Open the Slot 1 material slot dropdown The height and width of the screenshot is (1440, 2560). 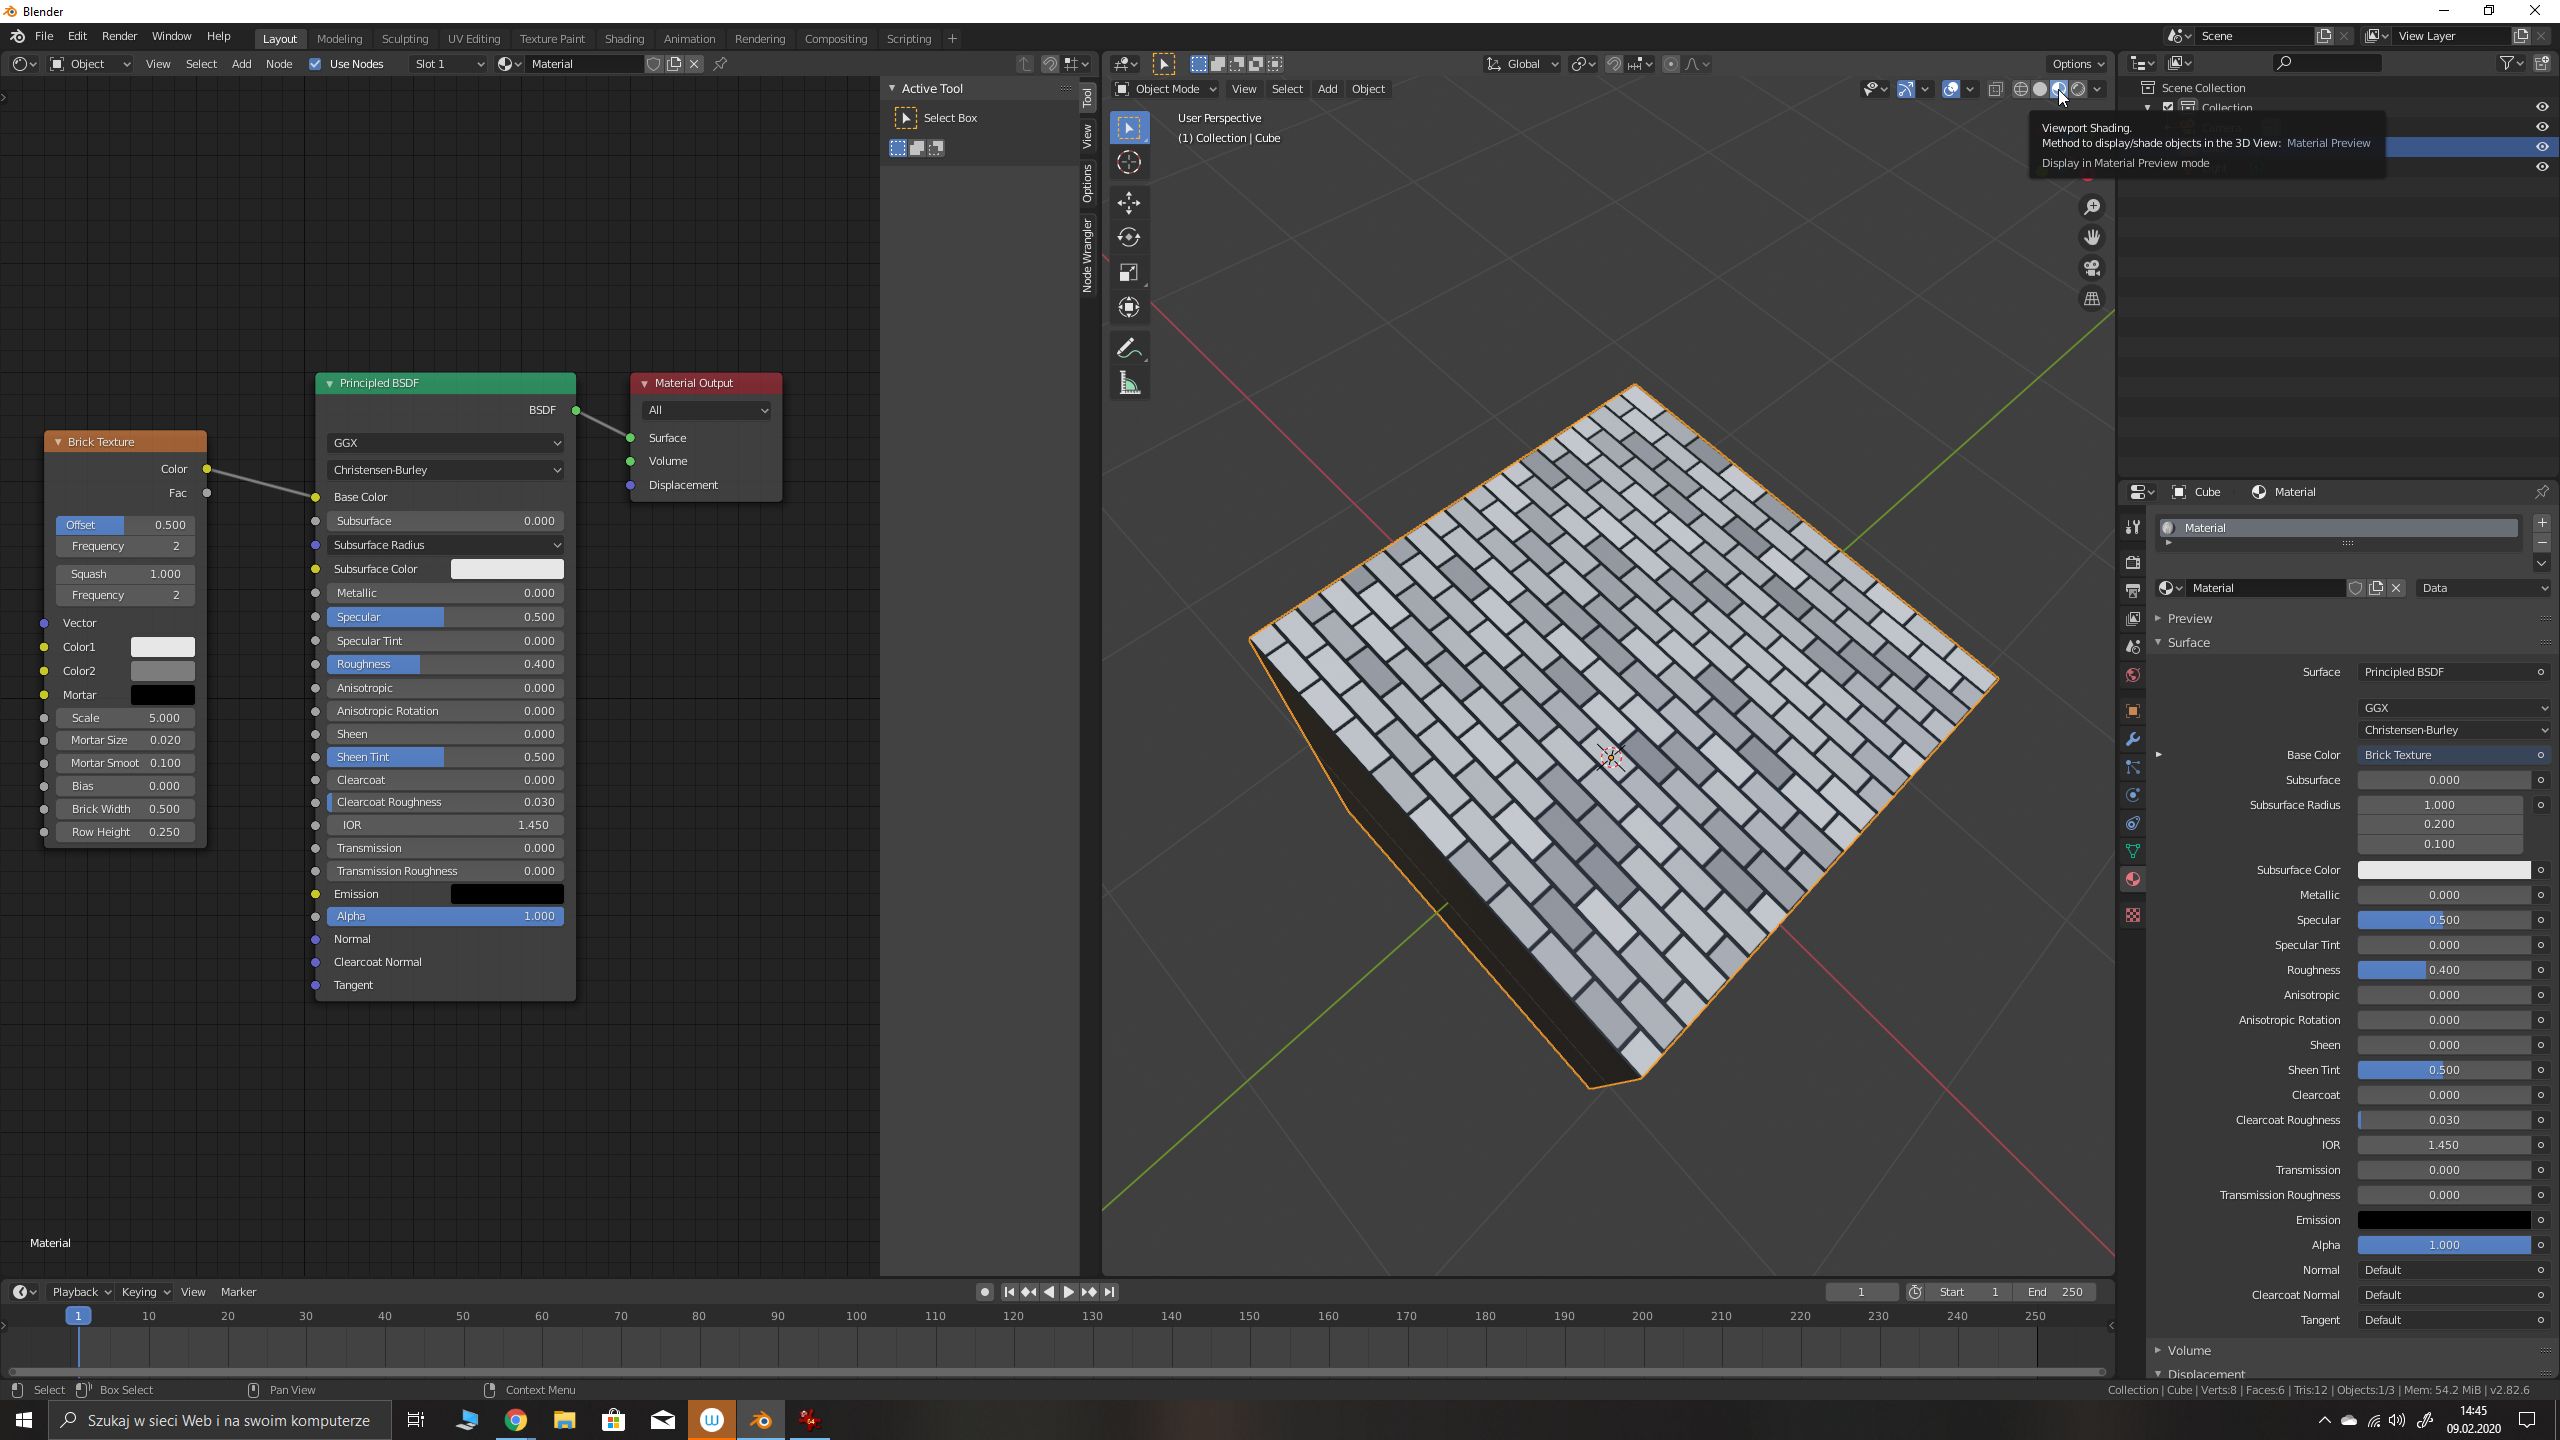point(448,64)
